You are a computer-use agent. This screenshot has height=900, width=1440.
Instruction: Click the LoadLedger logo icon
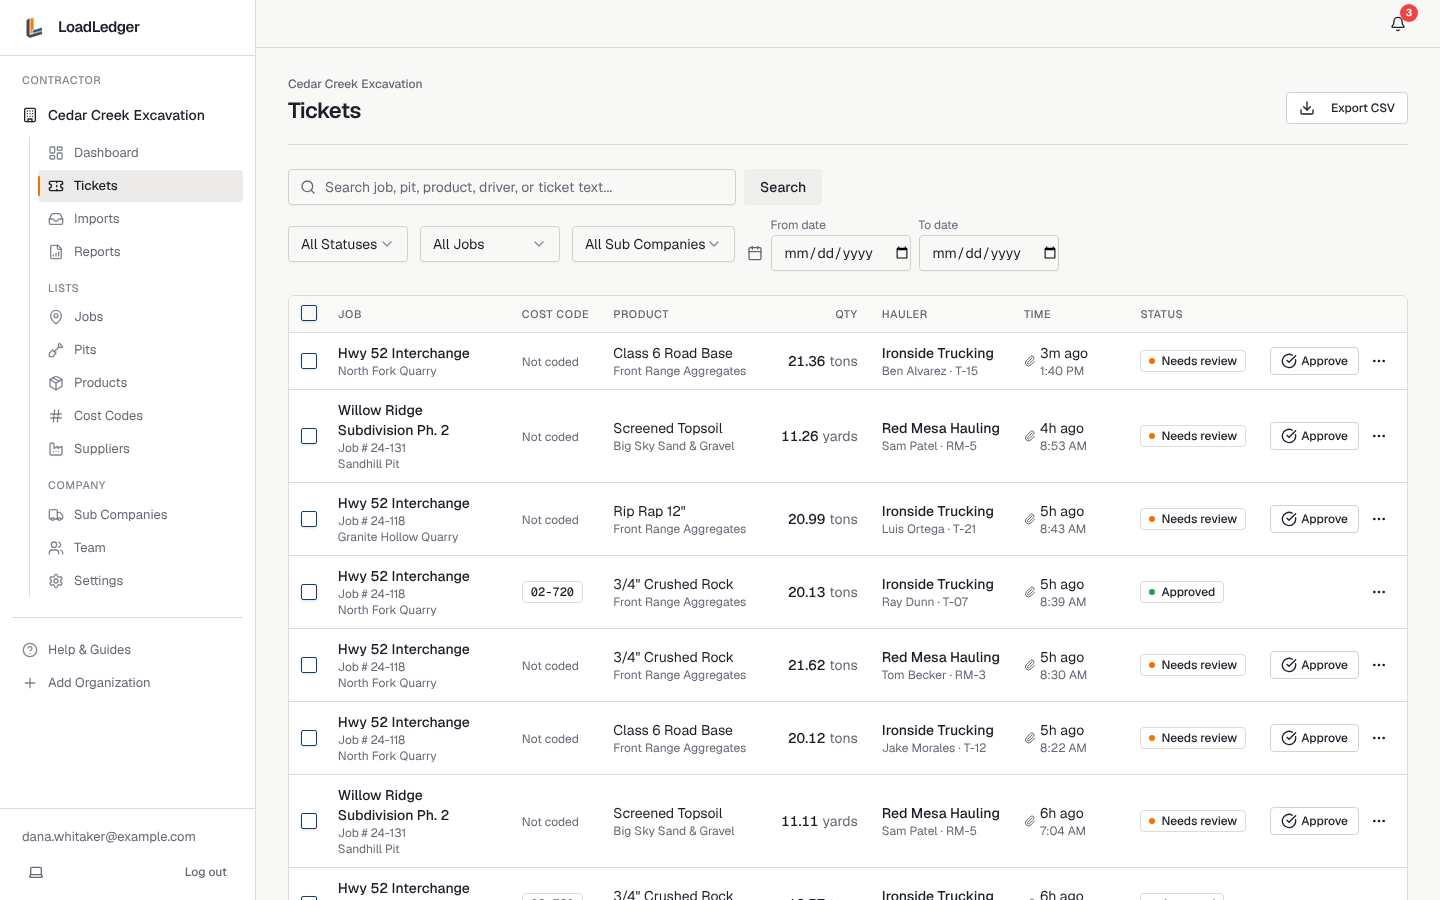point(34,27)
